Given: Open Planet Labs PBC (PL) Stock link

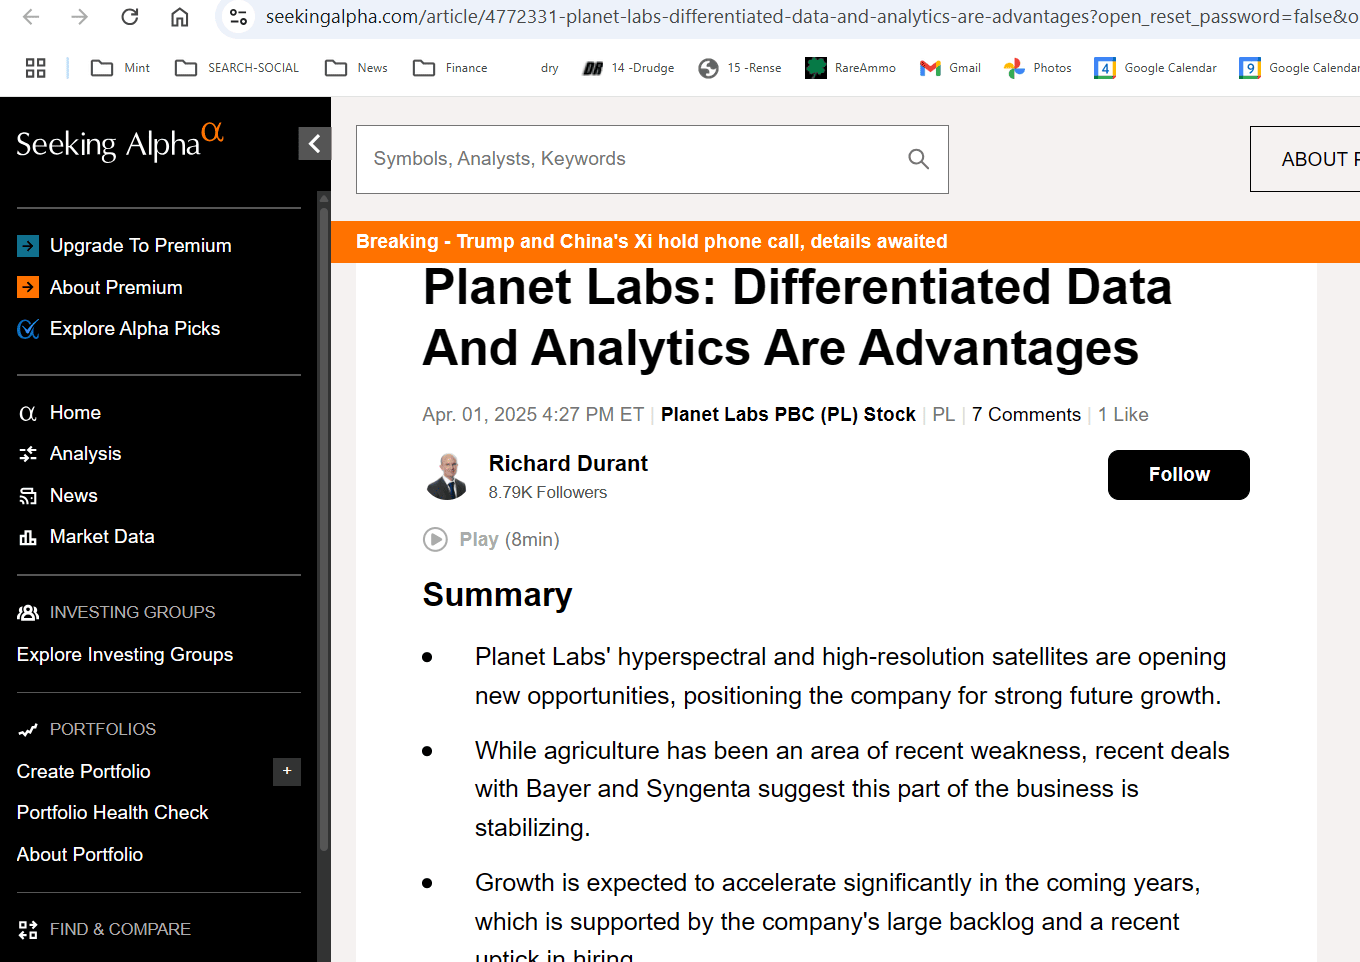Looking at the screenshot, I should click(788, 415).
